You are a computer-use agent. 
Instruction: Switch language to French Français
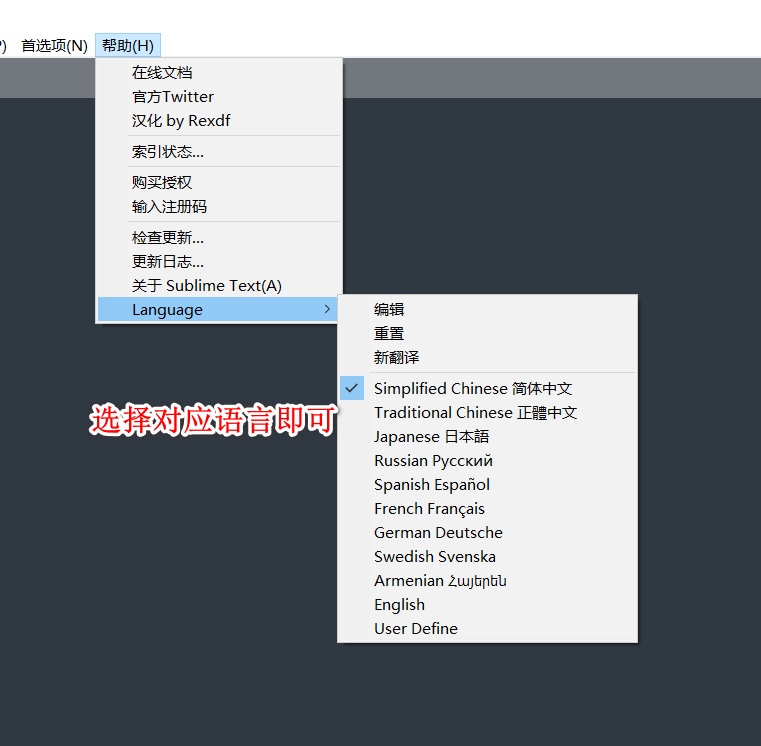pos(487,509)
